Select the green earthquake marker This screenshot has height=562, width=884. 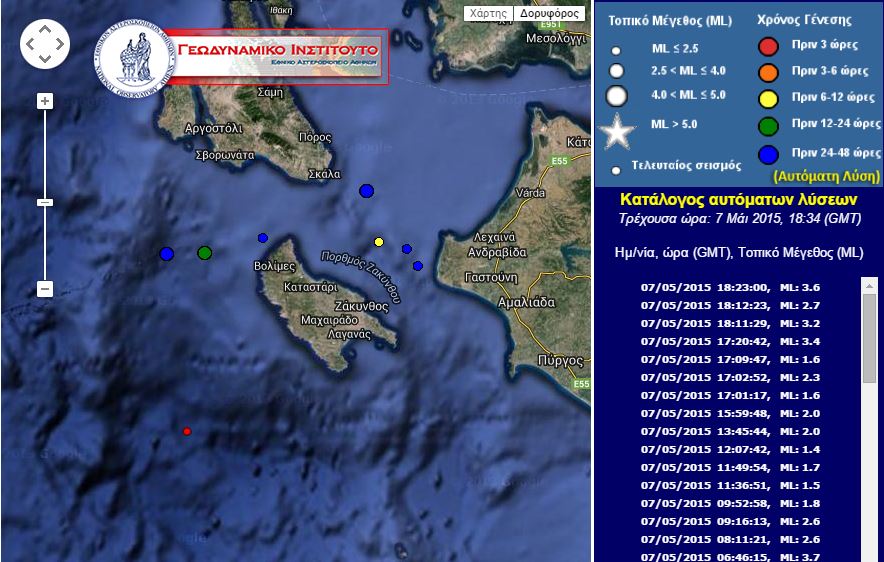click(x=205, y=253)
